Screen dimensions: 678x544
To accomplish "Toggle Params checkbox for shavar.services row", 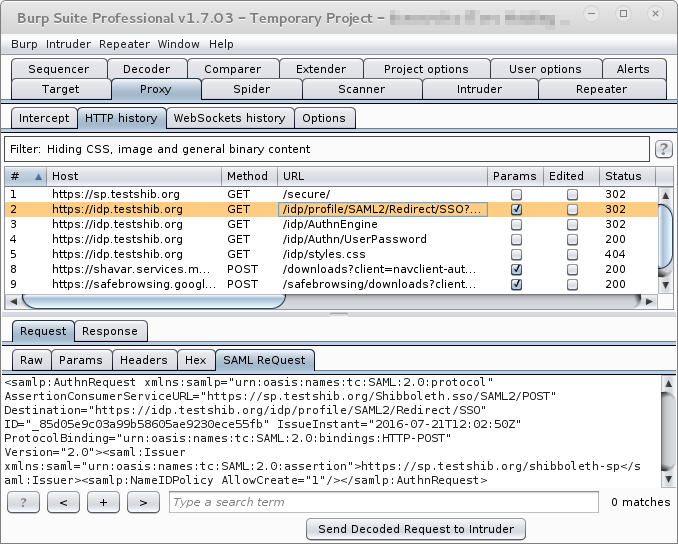I will click(x=516, y=269).
